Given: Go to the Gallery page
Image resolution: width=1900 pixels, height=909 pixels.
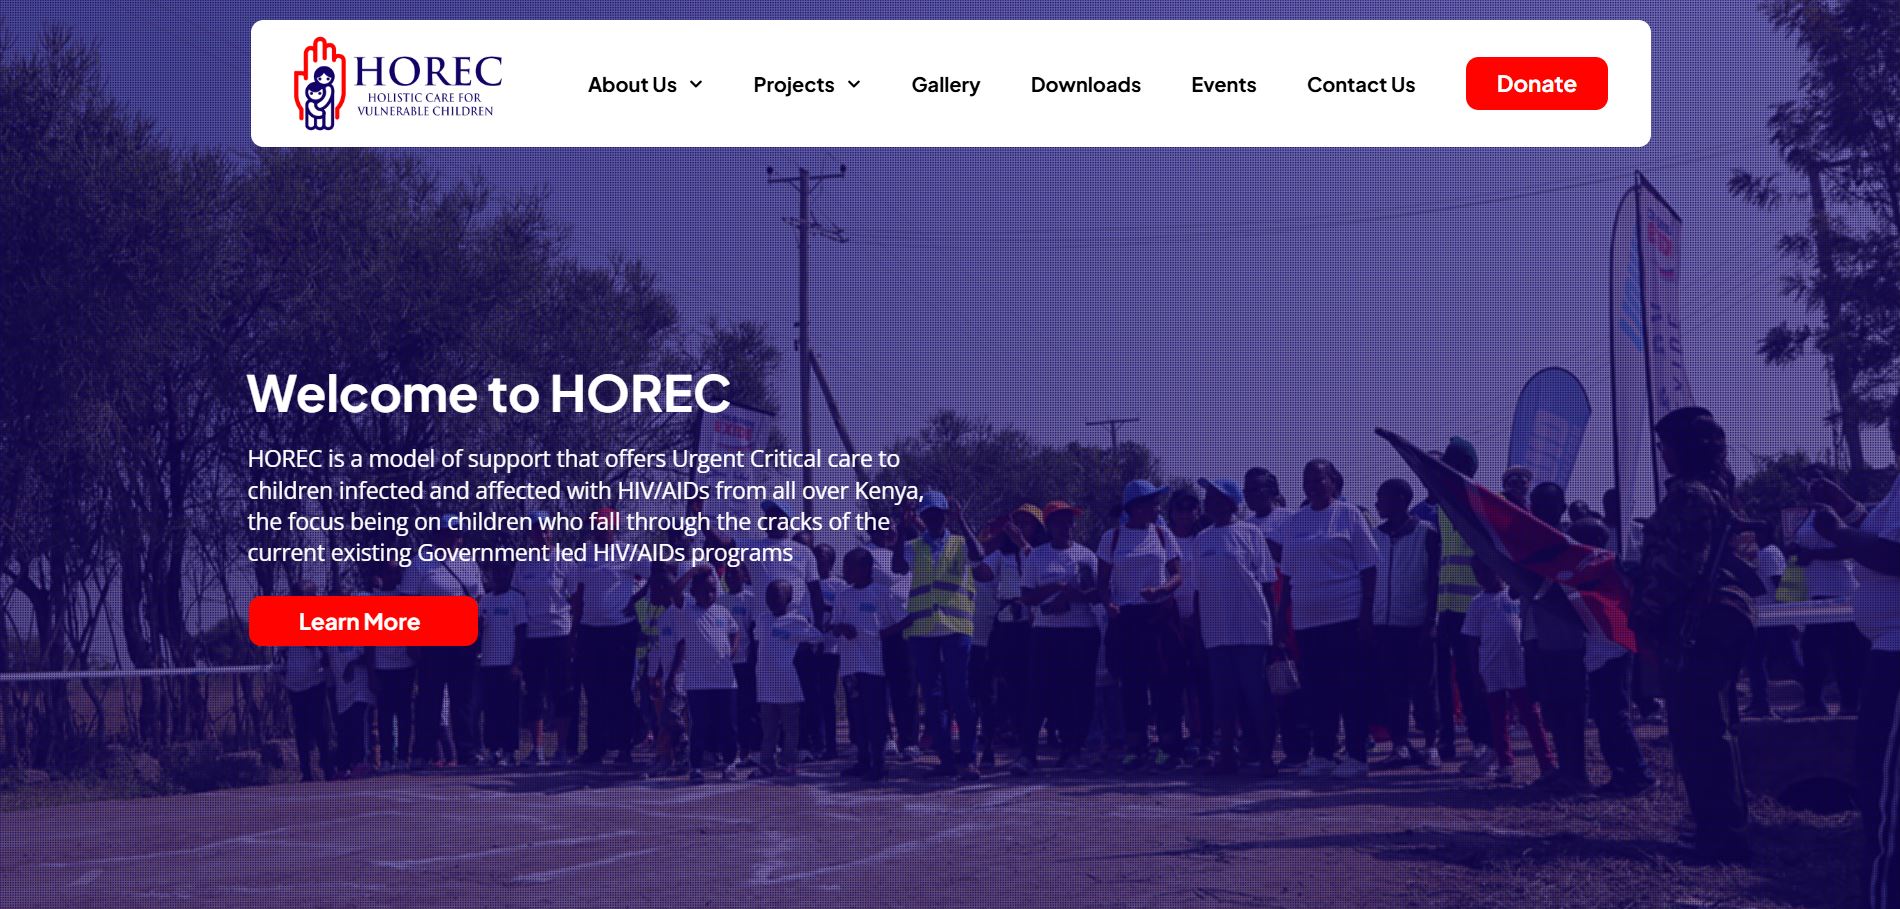Looking at the screenshot, I should point(945,85).
